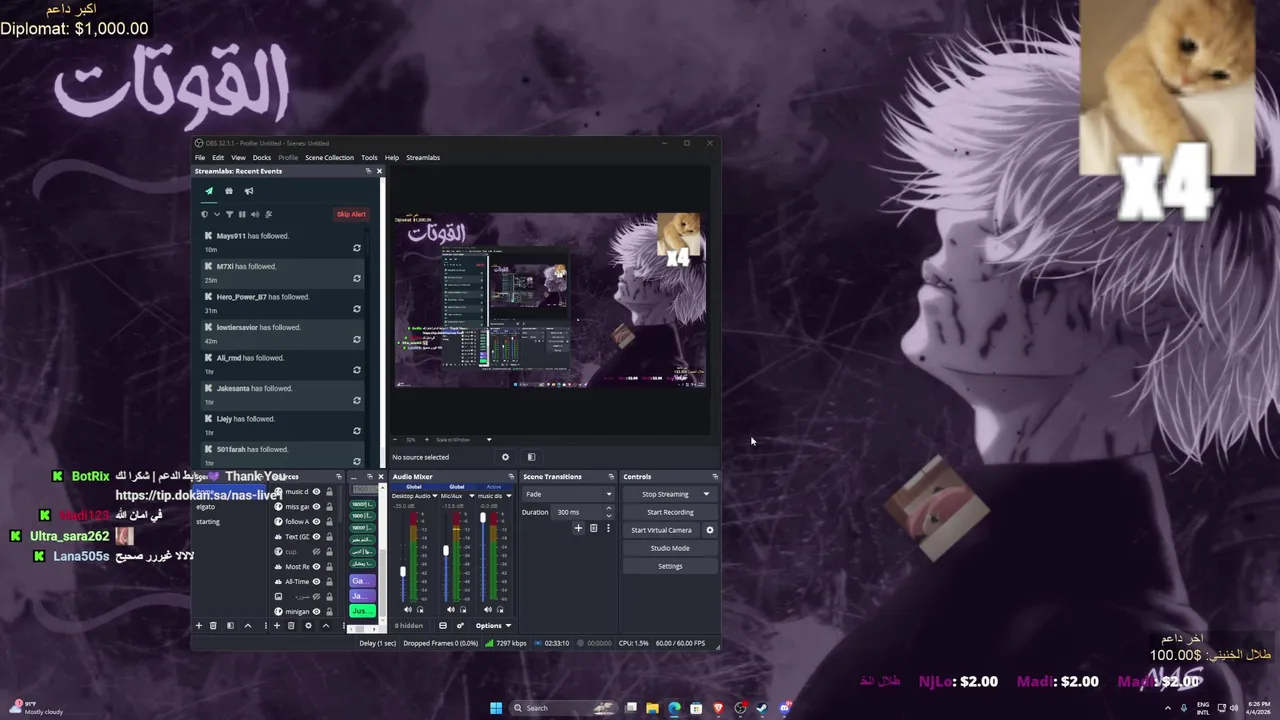Expand the events chevron next to shield

click(217, 214)
